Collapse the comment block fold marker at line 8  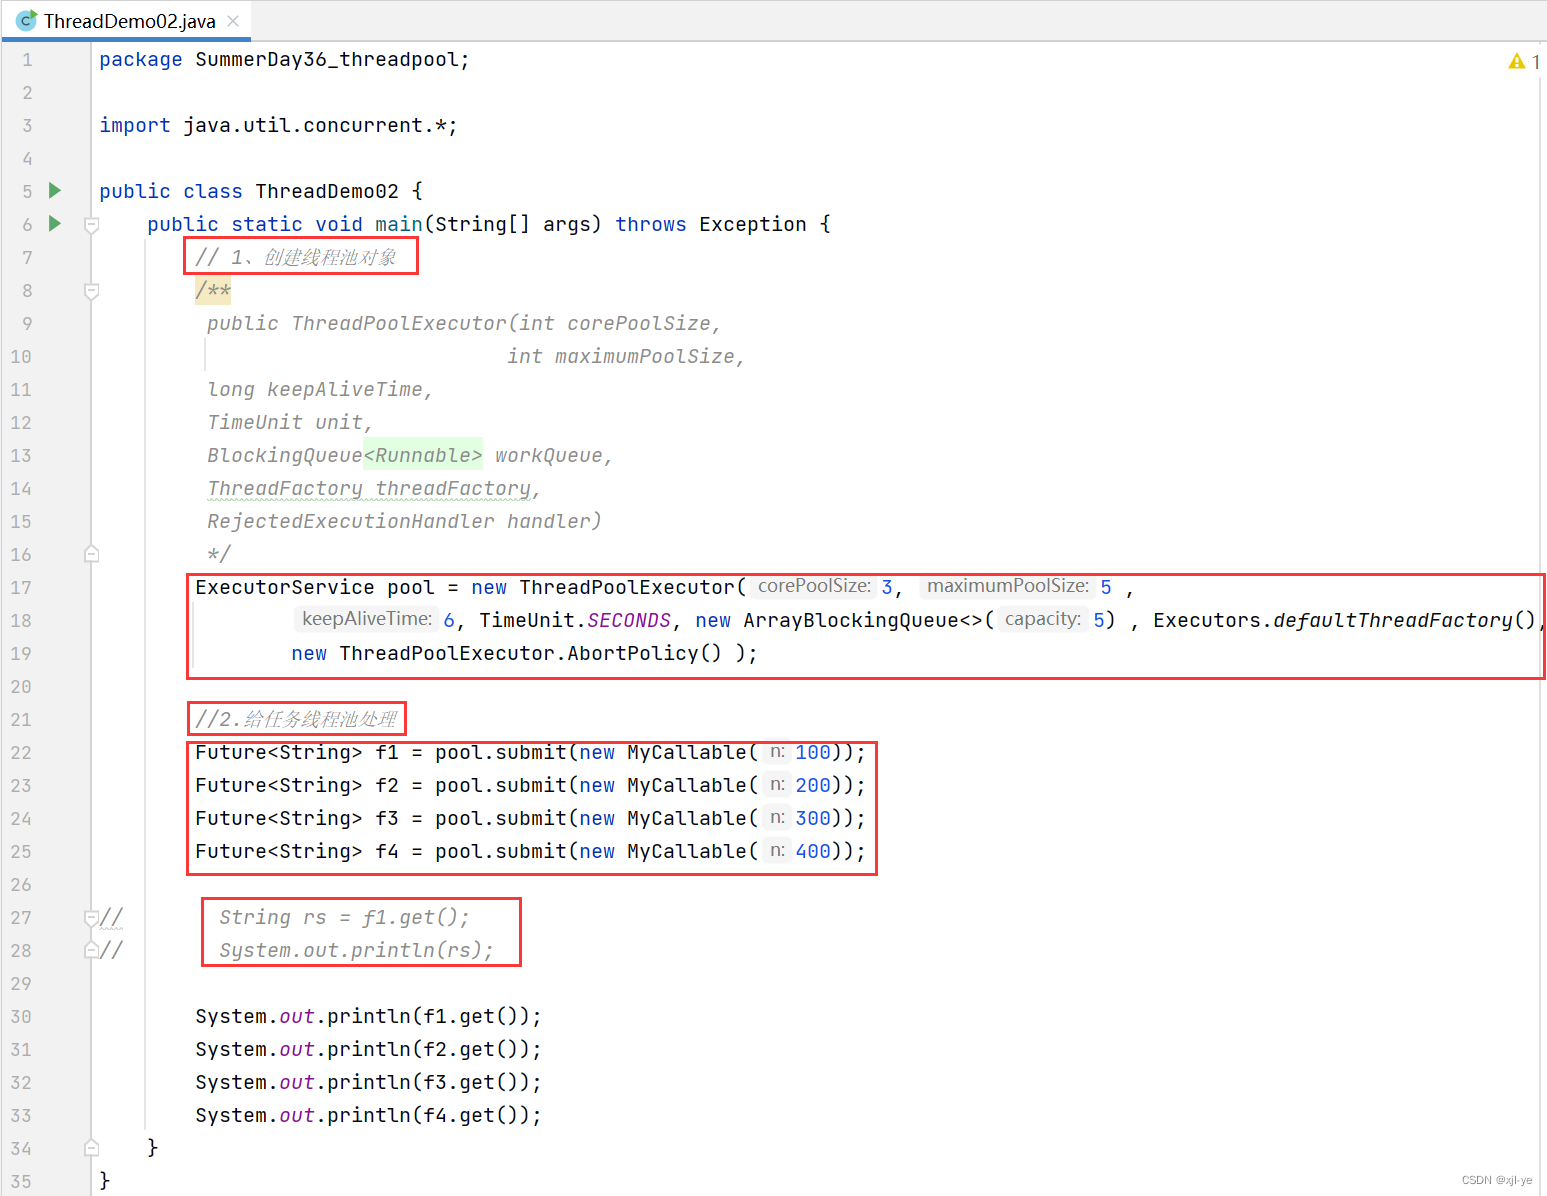tap(91, 291)
